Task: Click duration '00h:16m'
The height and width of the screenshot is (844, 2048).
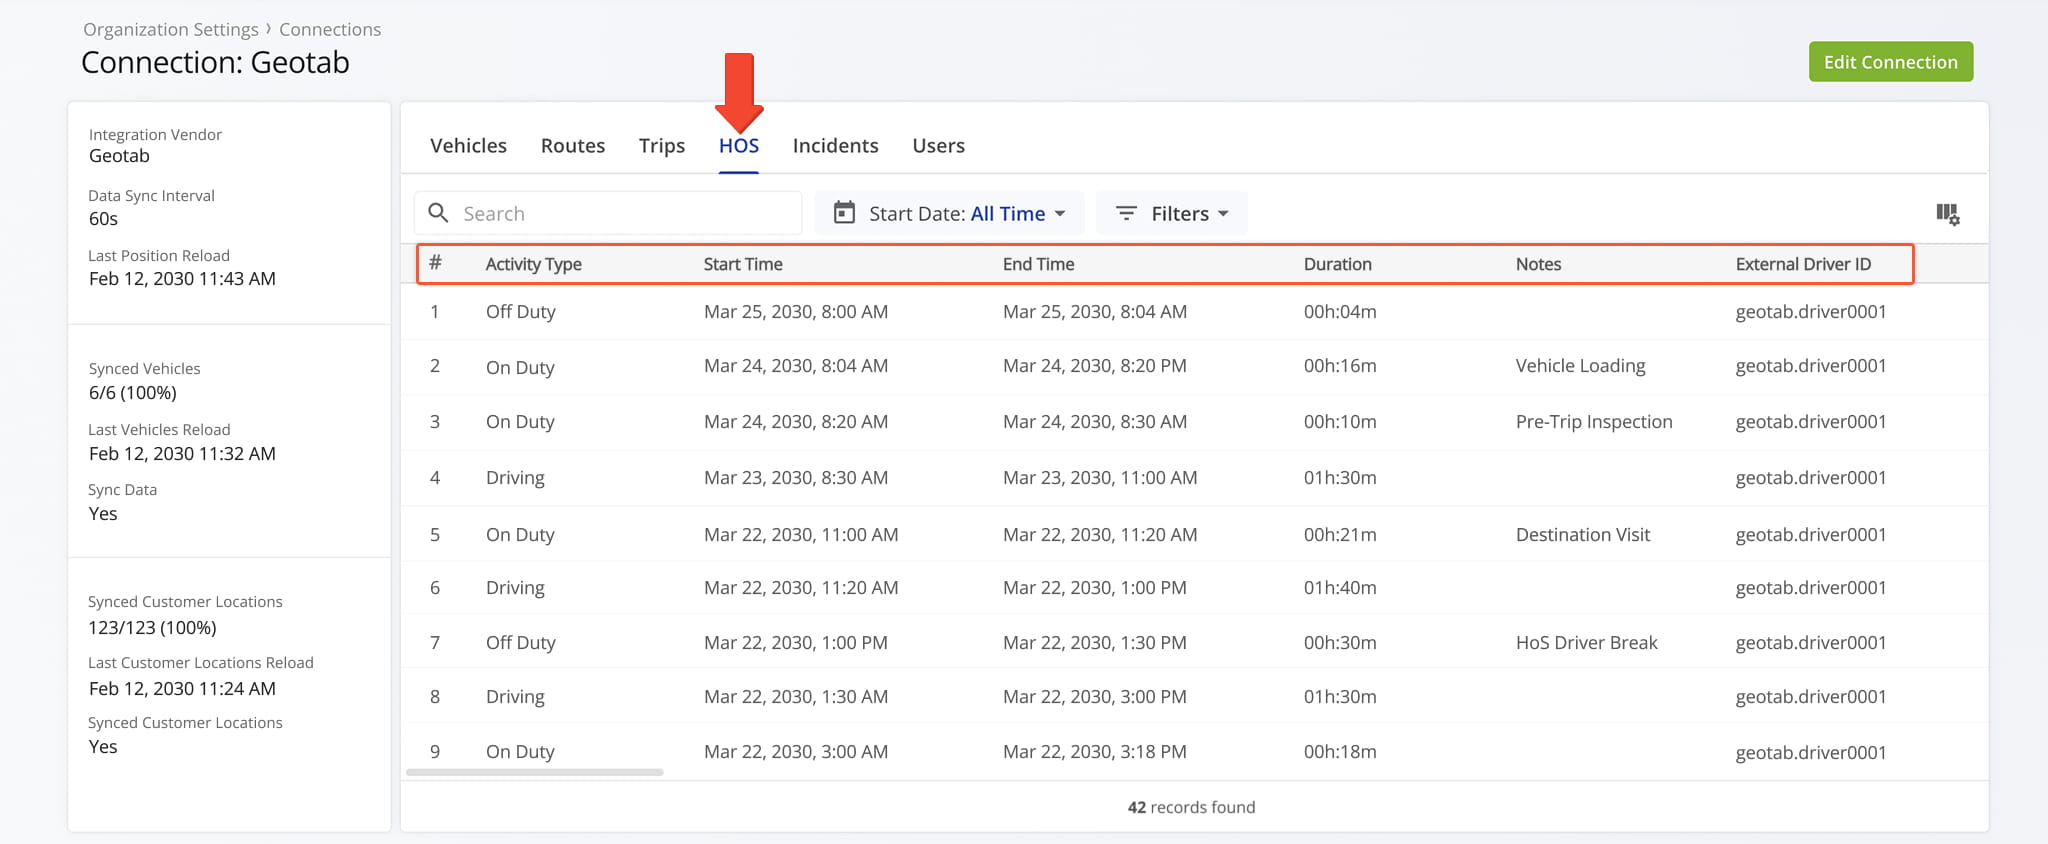Action: (1340, 366)
